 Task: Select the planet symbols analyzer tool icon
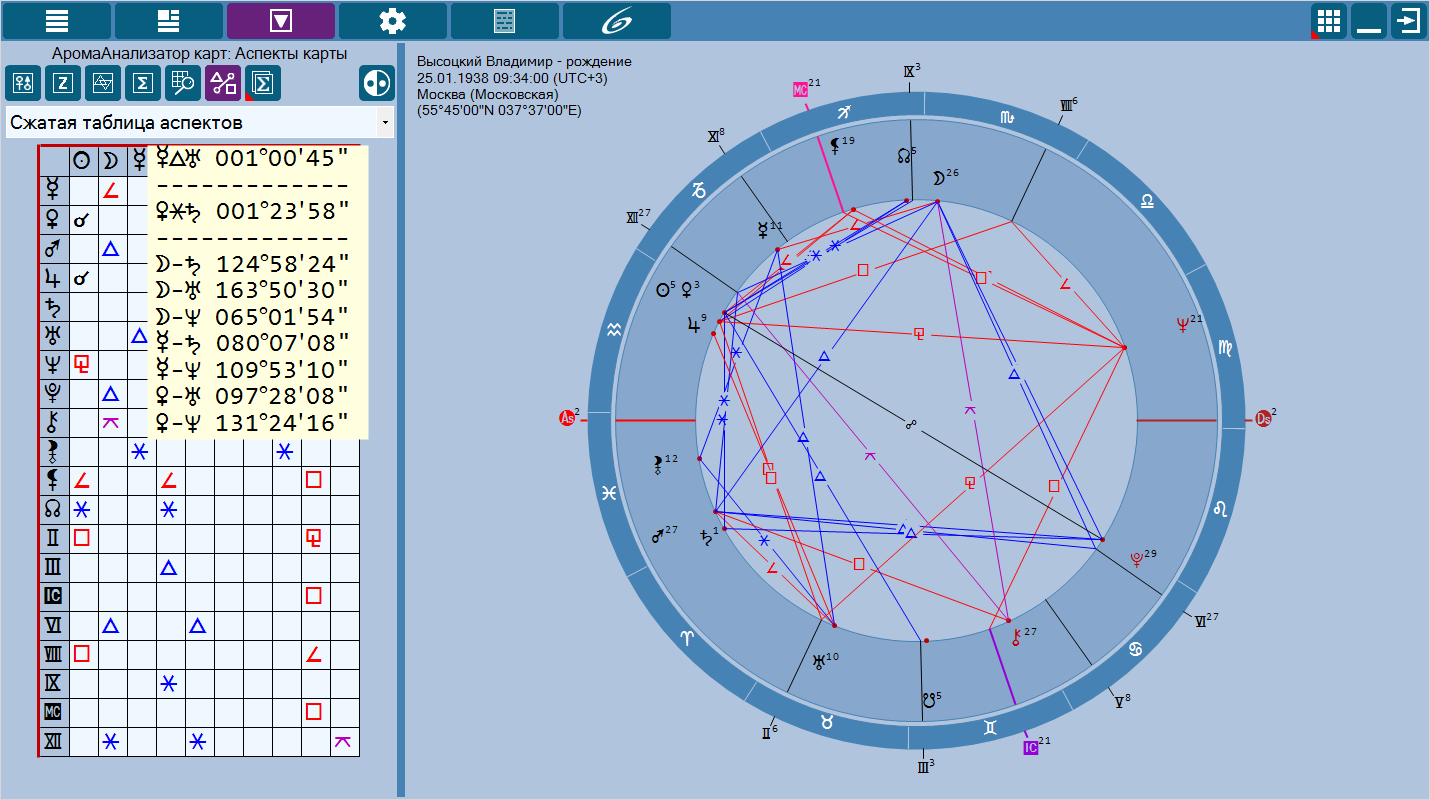[x=23, y=84]
